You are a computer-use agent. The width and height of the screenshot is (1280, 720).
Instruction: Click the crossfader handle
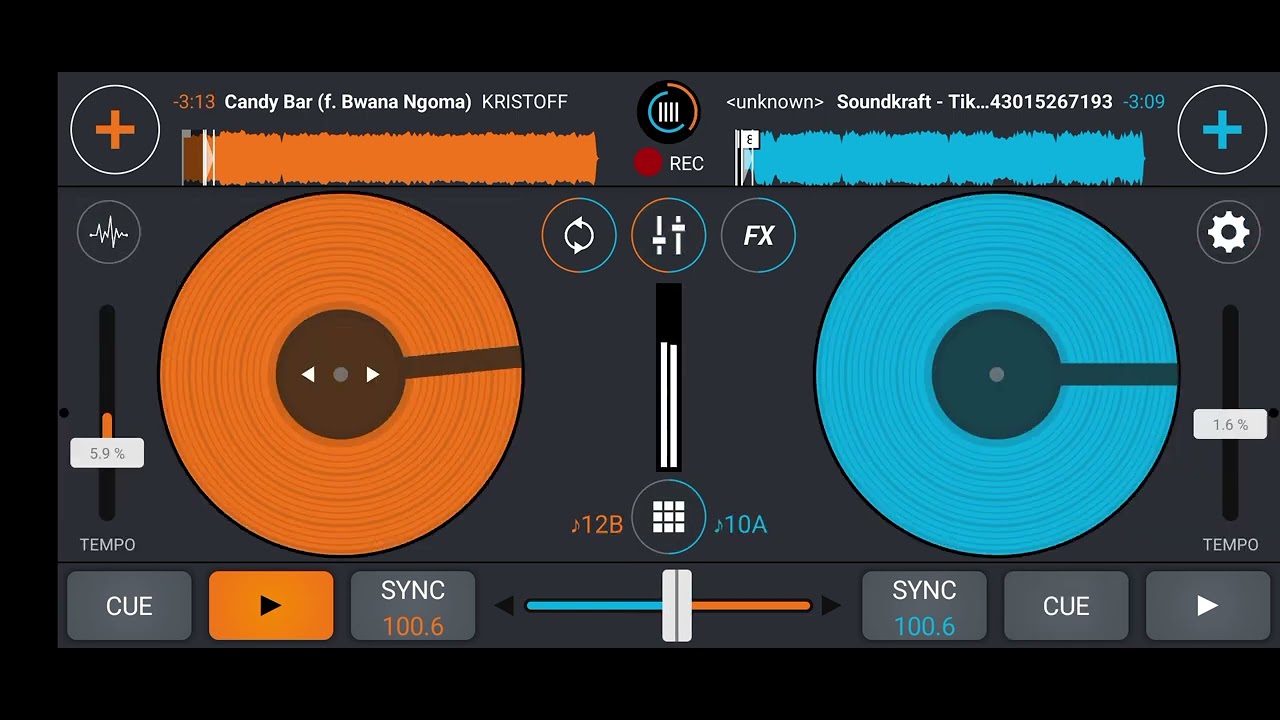pos(677,605)
